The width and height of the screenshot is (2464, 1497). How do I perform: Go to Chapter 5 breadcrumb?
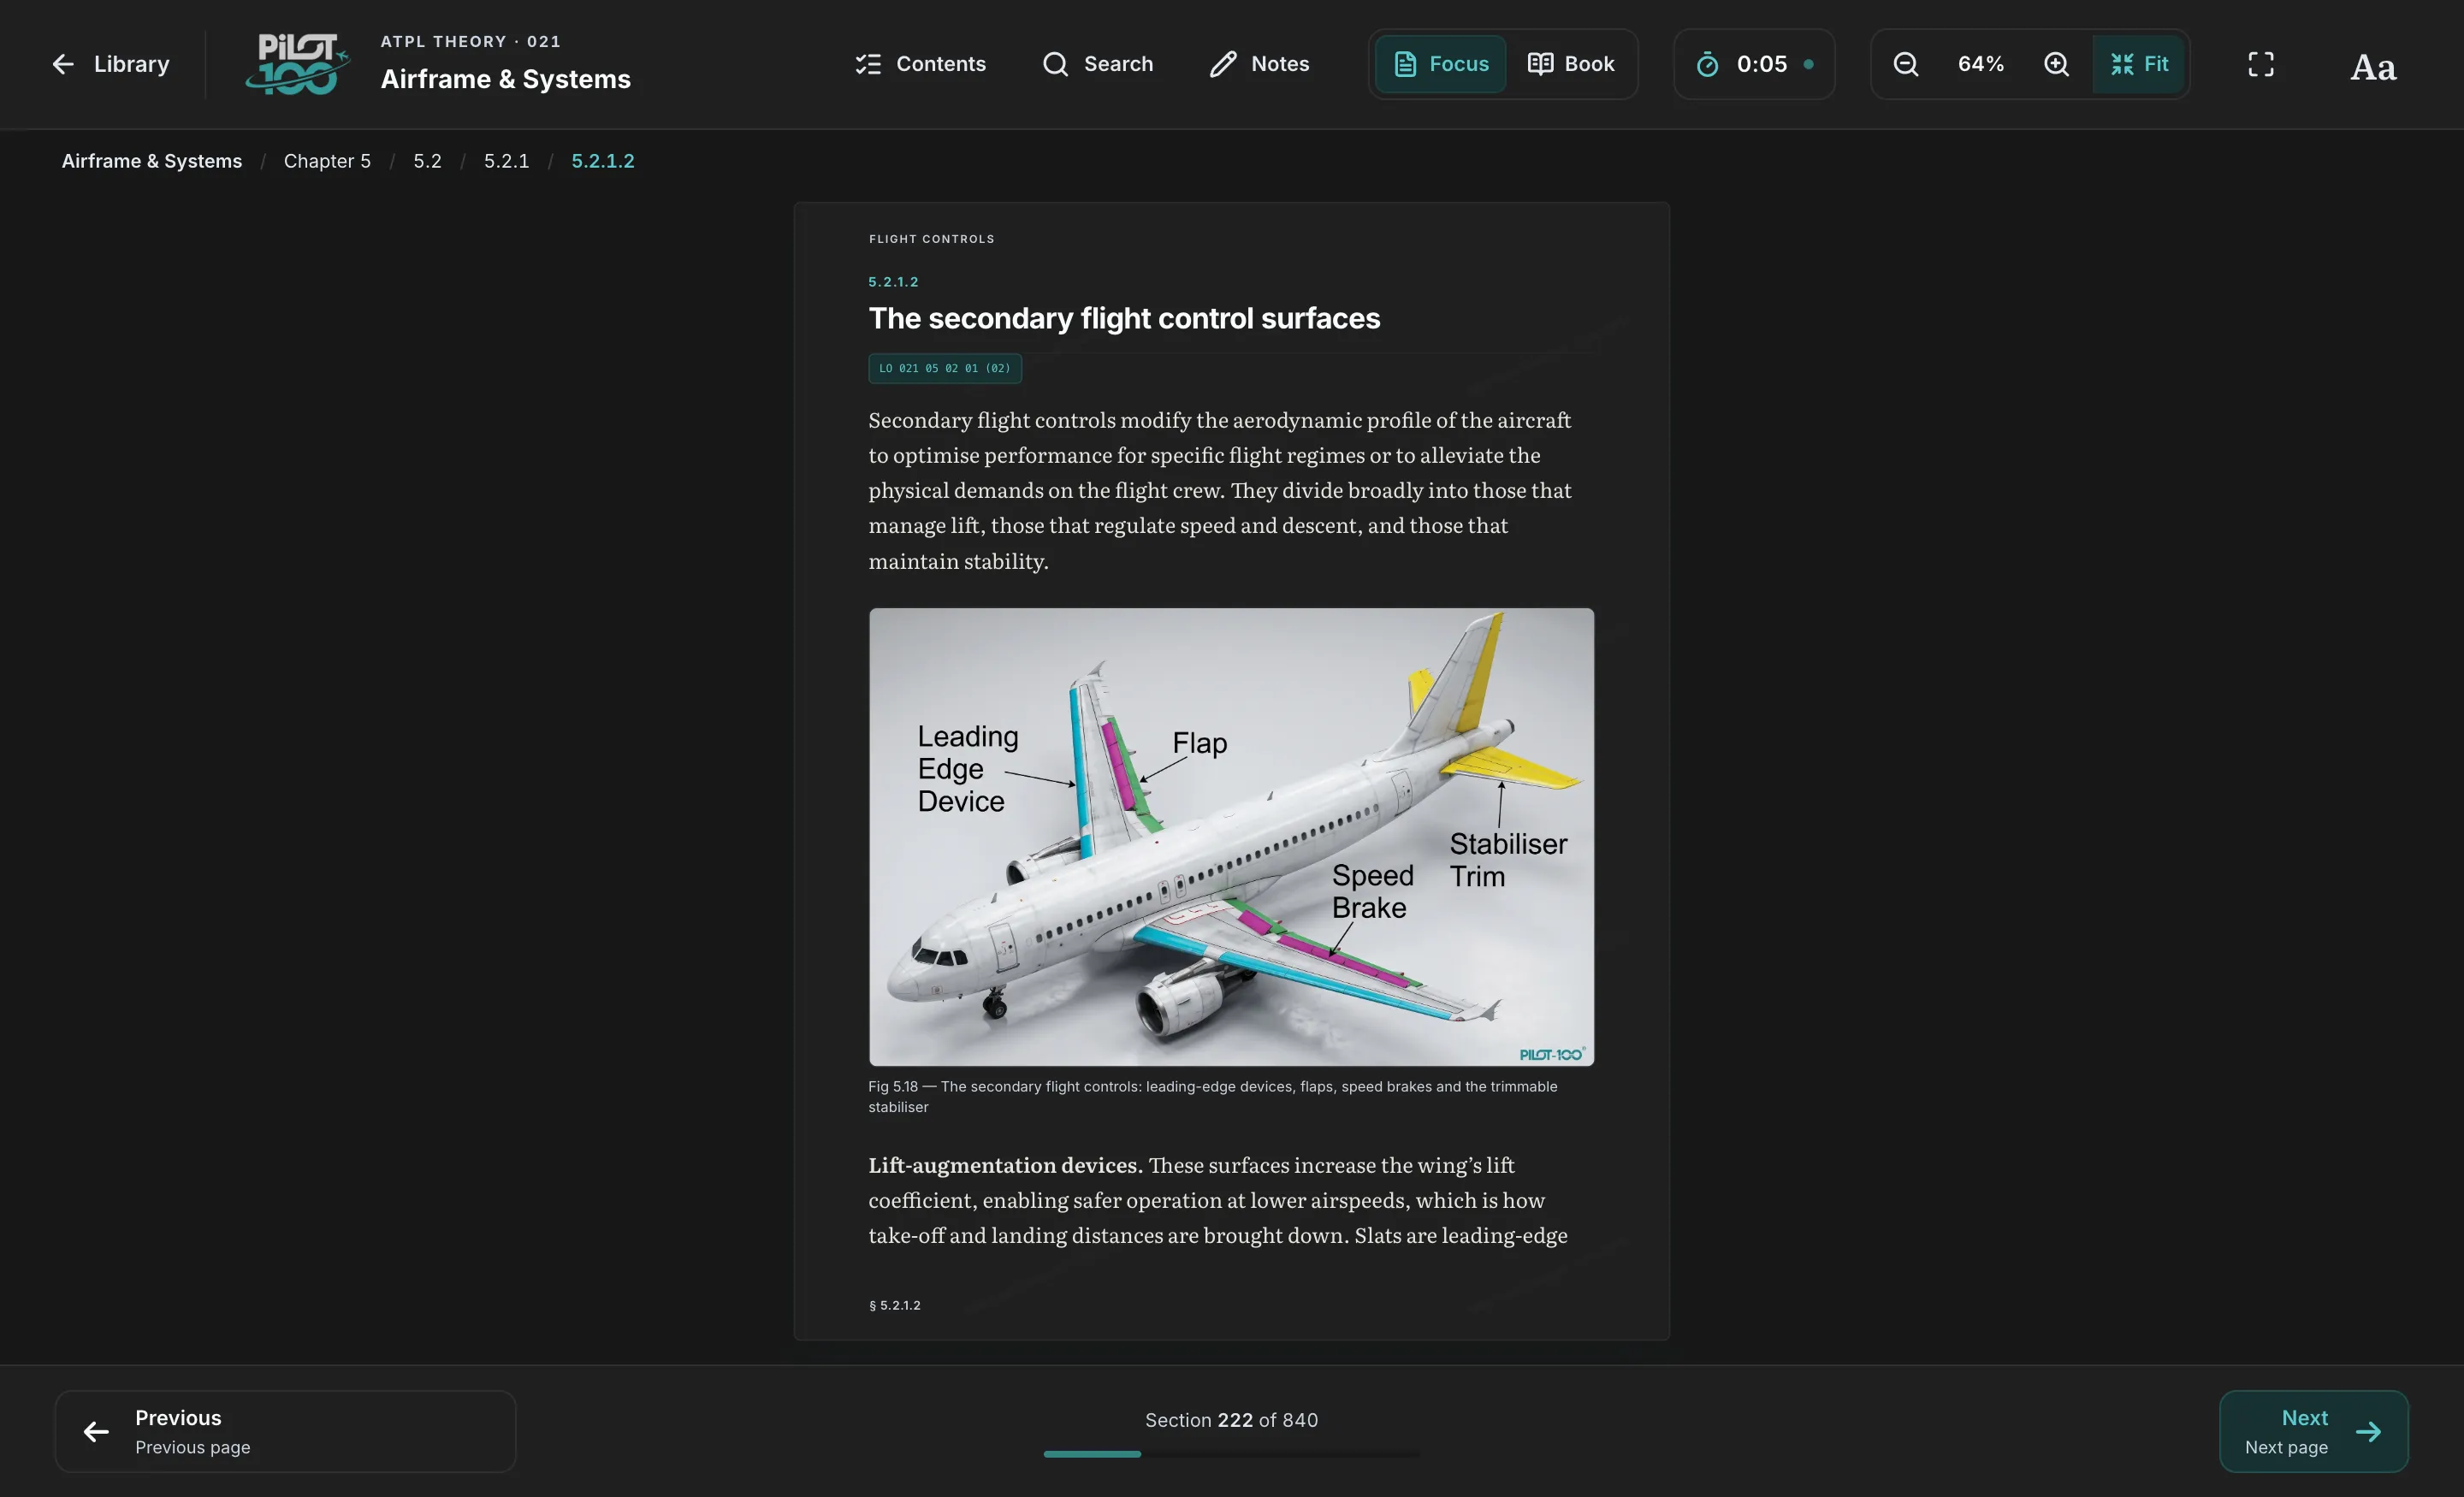327,161
